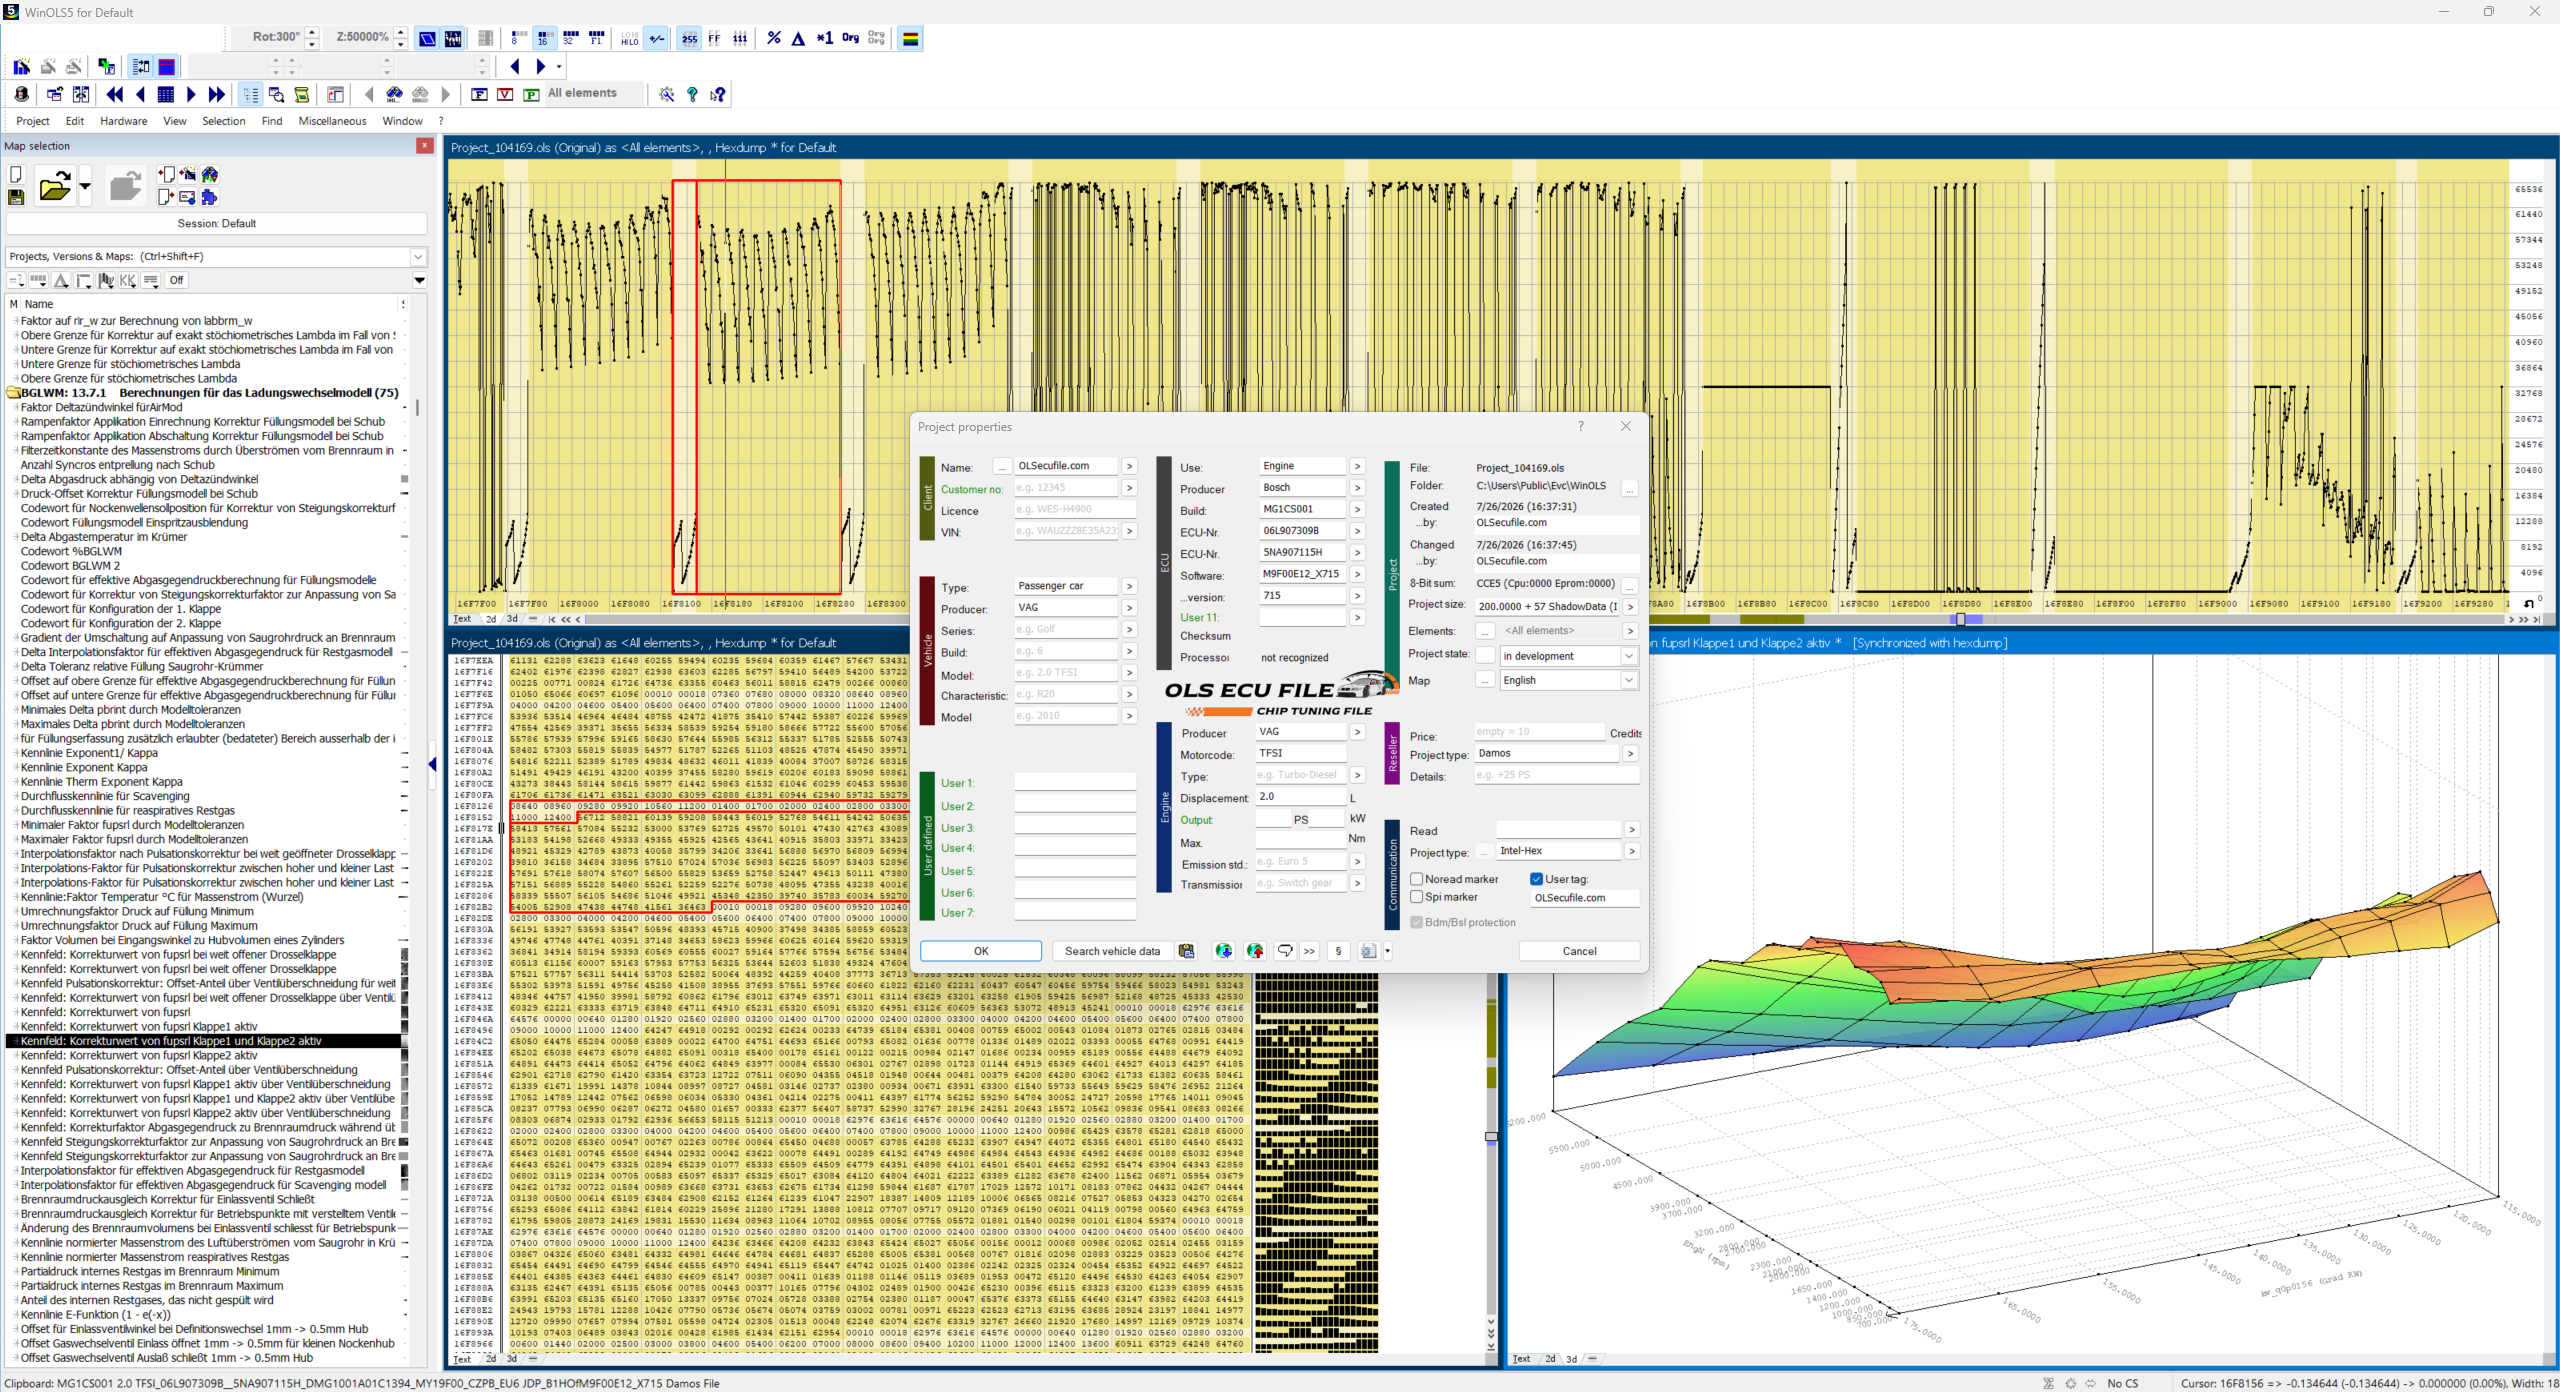The width and height of the screenshot is (2560, 1392).
Task: Jump to last with double right arrows
Action: [x=217, y=94]
